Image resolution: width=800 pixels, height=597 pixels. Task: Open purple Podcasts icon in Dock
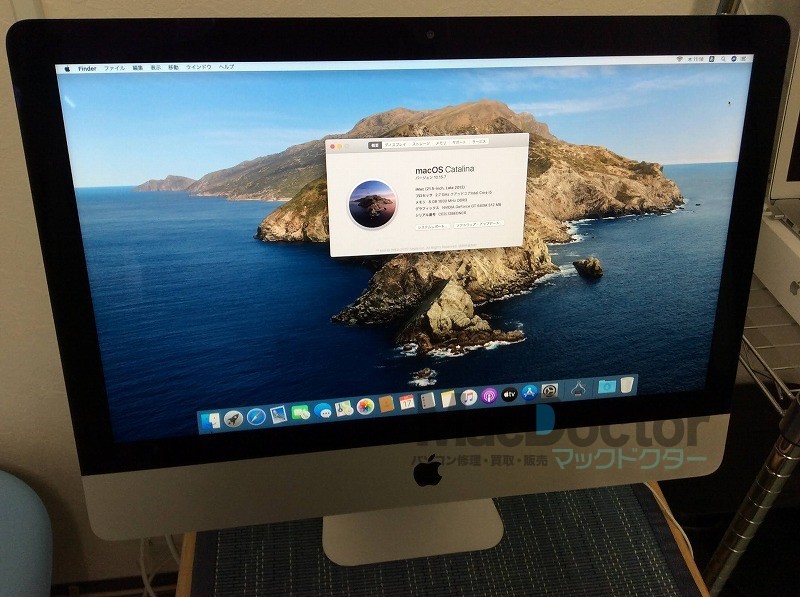point(489,395)
